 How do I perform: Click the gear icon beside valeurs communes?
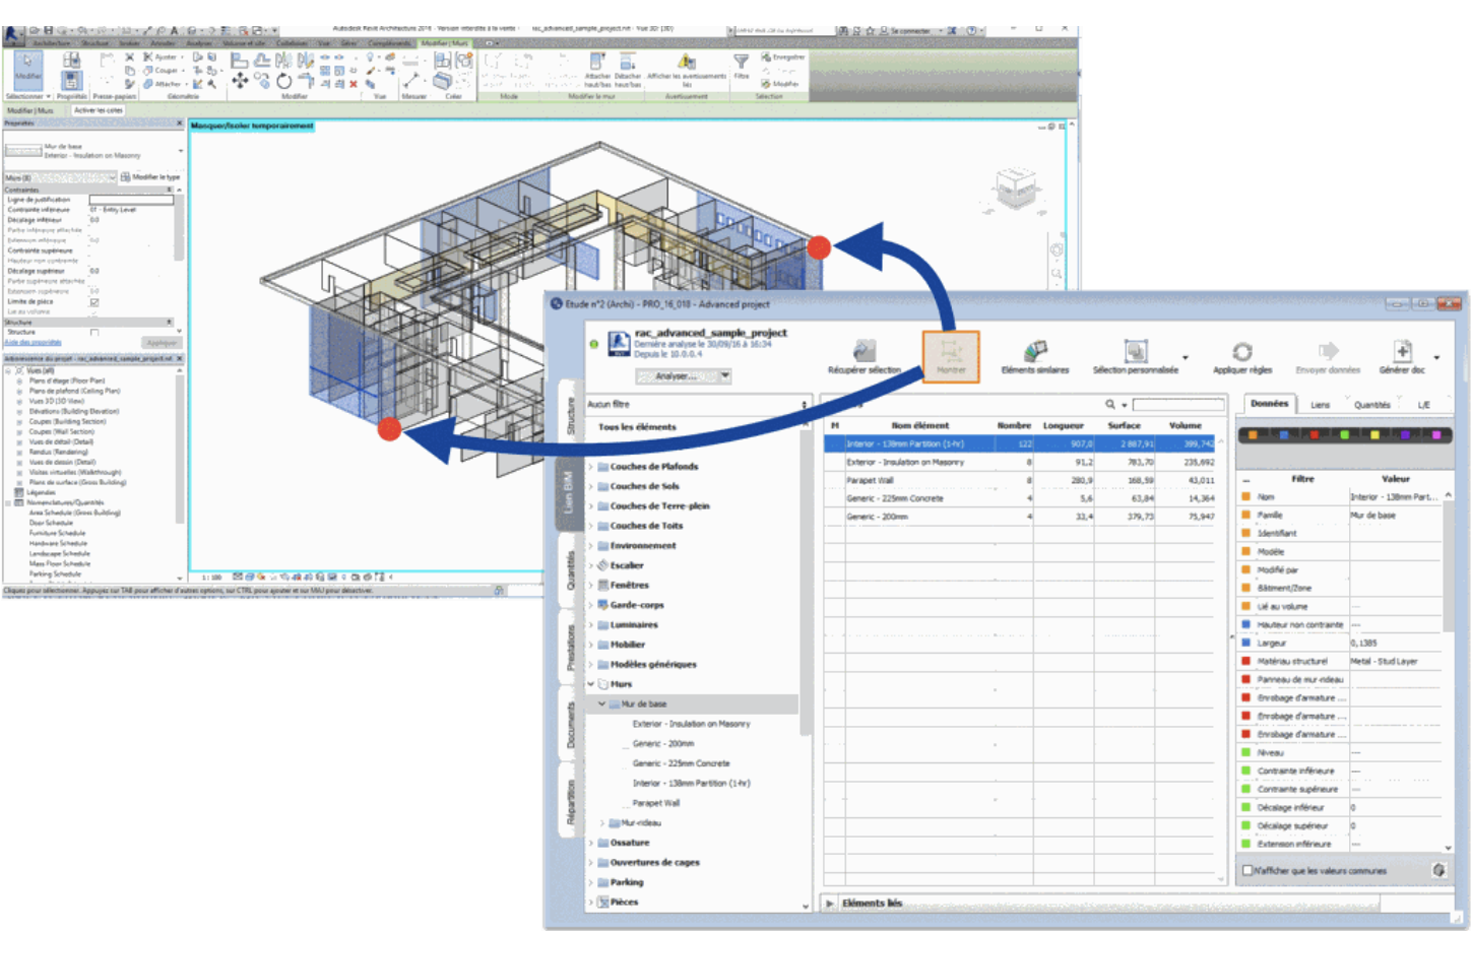(1438, 870)
